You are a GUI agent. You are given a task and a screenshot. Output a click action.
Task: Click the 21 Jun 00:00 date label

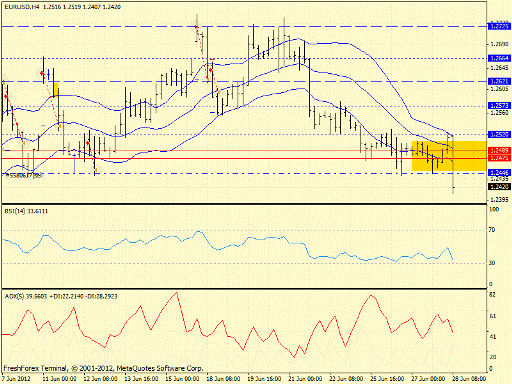pyautogui.click(x=305, y=379)
